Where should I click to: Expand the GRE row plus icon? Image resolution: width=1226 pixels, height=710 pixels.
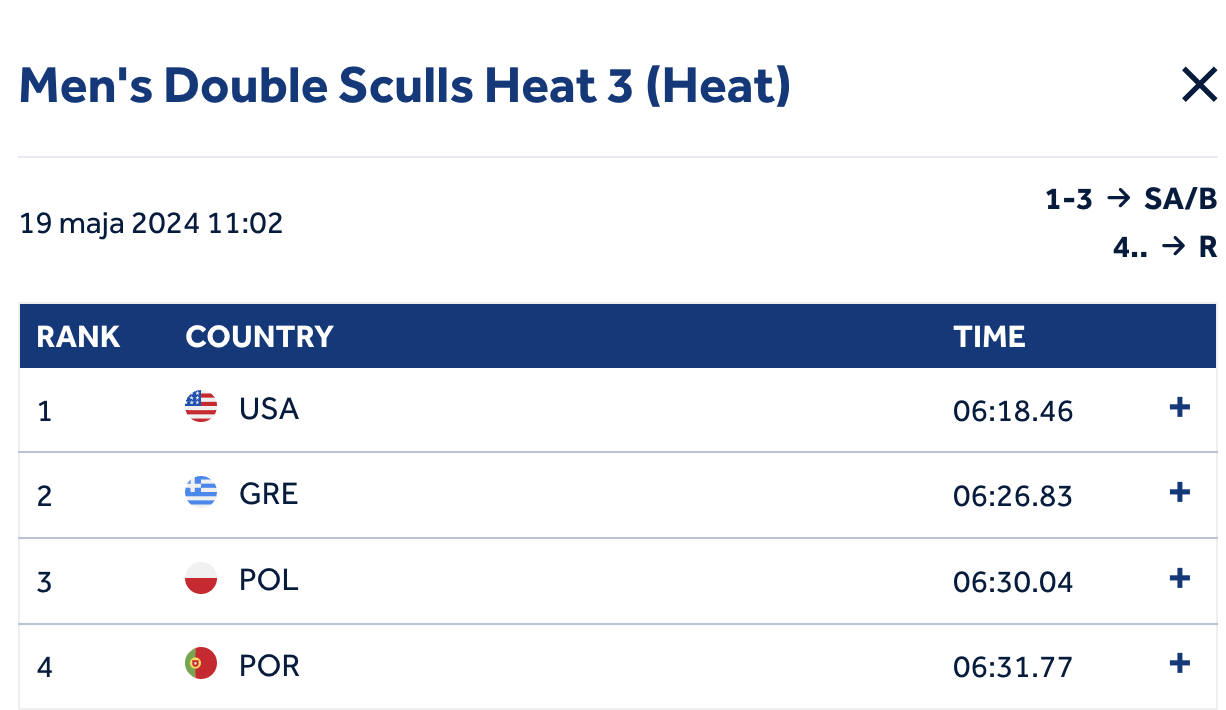coord(1180,493)
